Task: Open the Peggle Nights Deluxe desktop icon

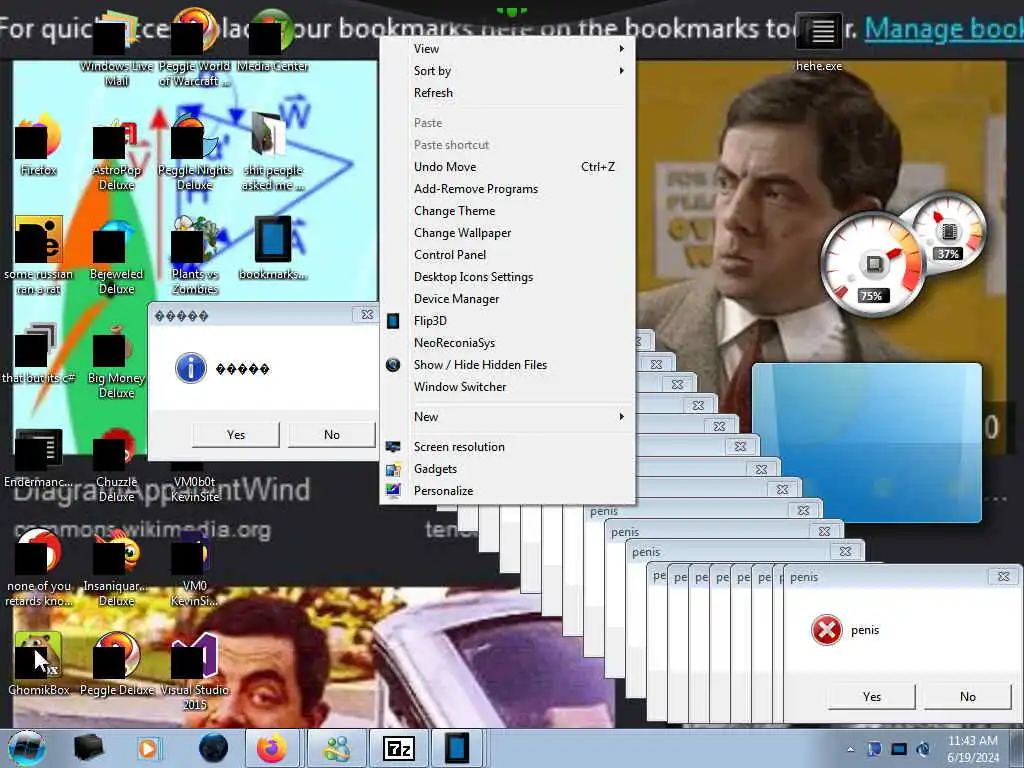Action: pyautogui.click(x=195, y=153)
